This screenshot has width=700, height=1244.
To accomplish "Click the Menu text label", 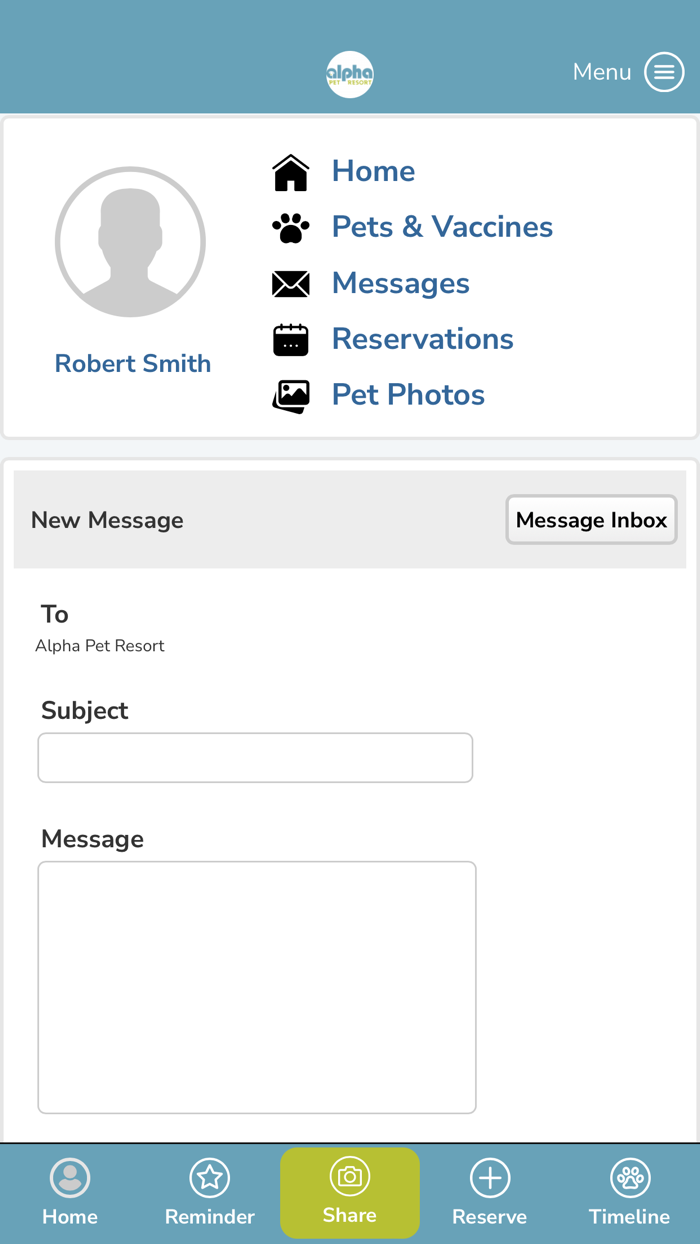I will [x=601, y=72].
